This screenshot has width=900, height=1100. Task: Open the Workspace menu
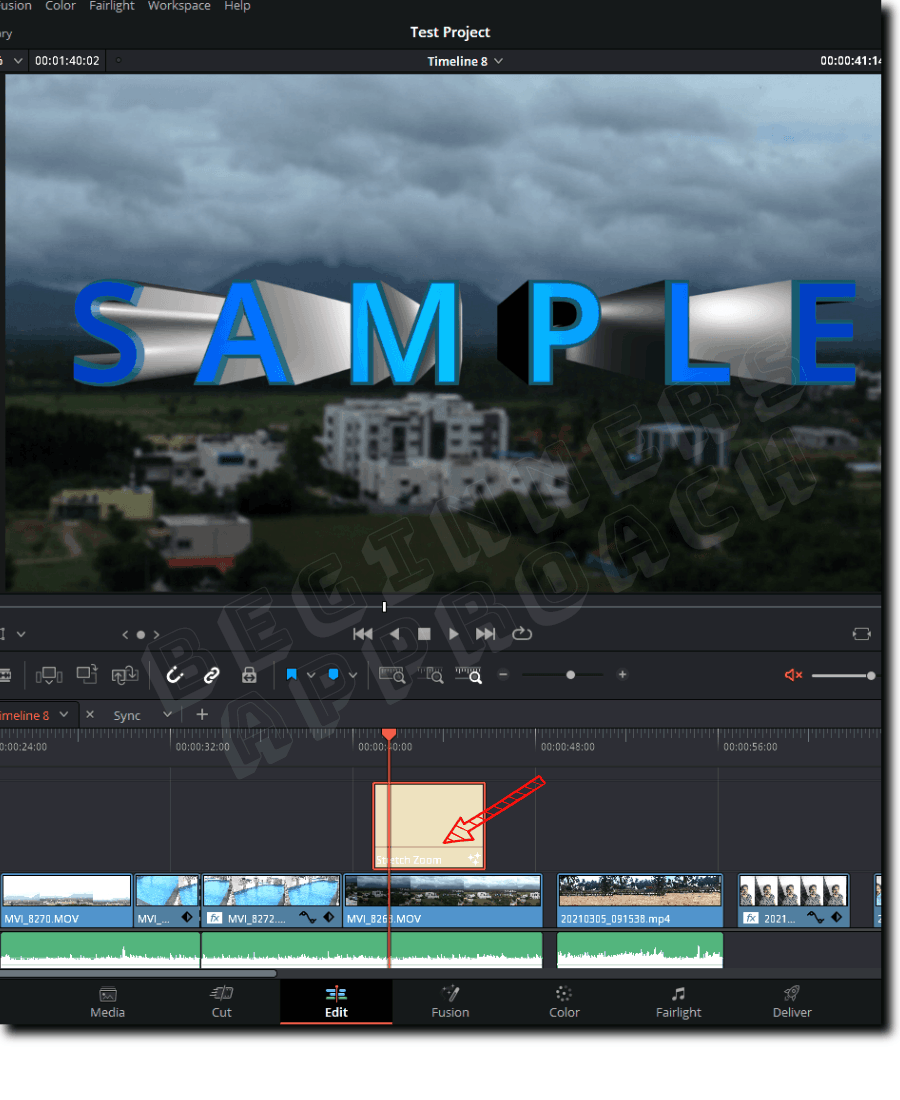[x=179, y=7]
